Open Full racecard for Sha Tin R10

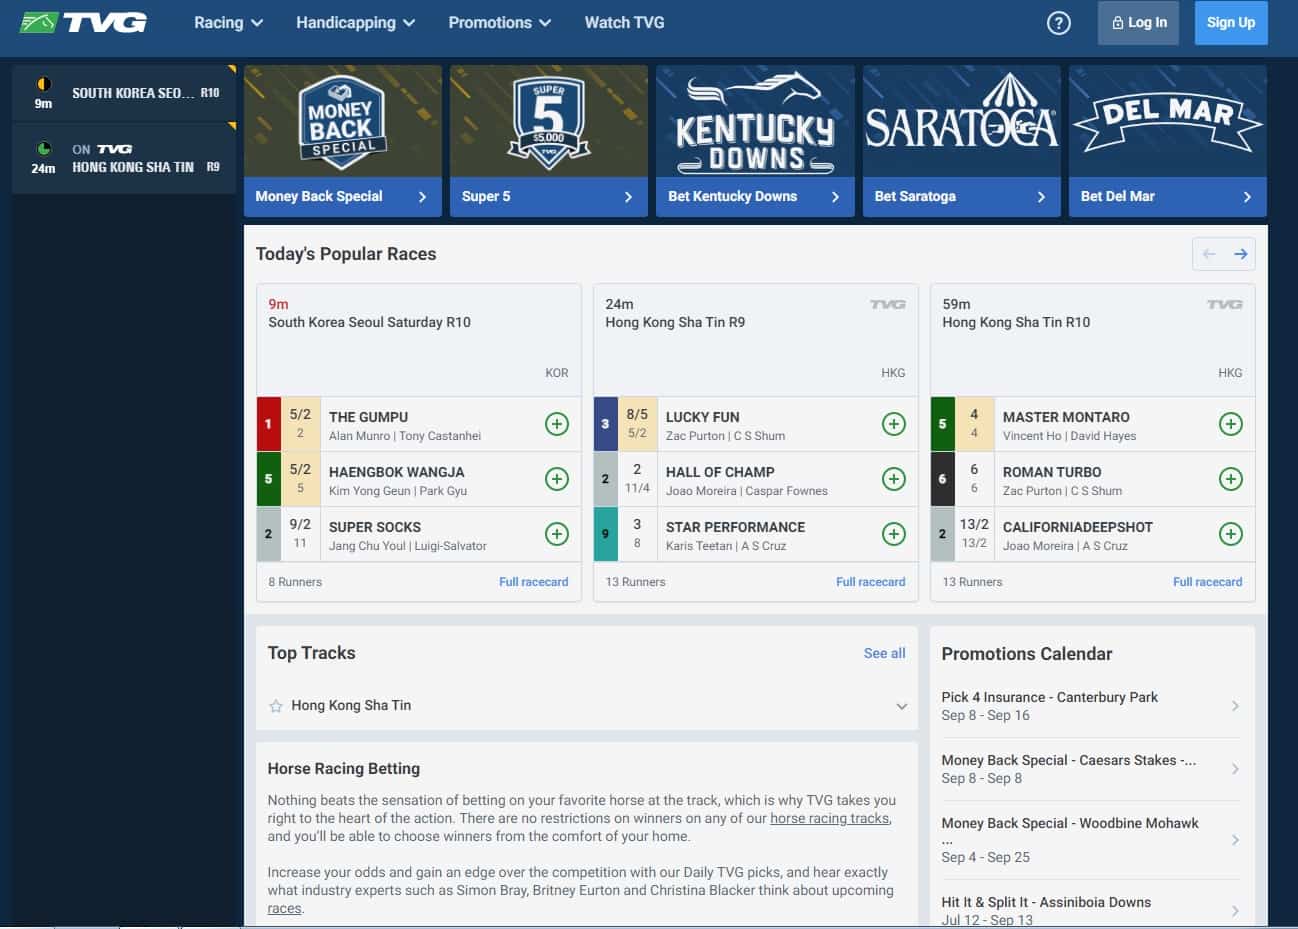(1207, 582)
